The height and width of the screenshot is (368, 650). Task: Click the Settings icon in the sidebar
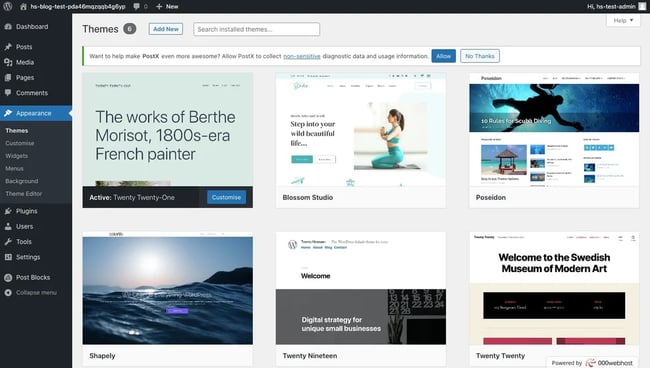pyautogui.click(x=8, y=257)
